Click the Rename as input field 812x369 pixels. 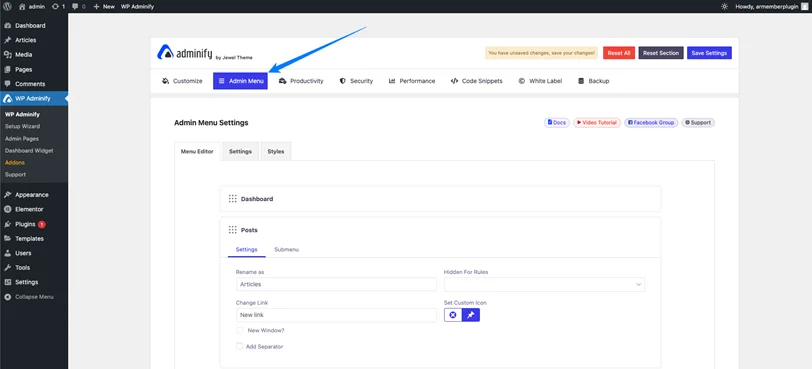point(336,284)
